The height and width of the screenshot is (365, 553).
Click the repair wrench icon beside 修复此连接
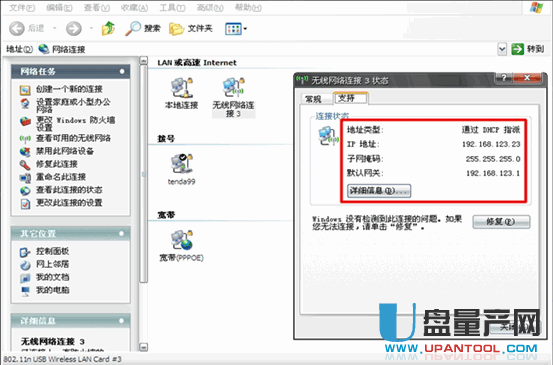pyautogui.click(x=25, y=165)
